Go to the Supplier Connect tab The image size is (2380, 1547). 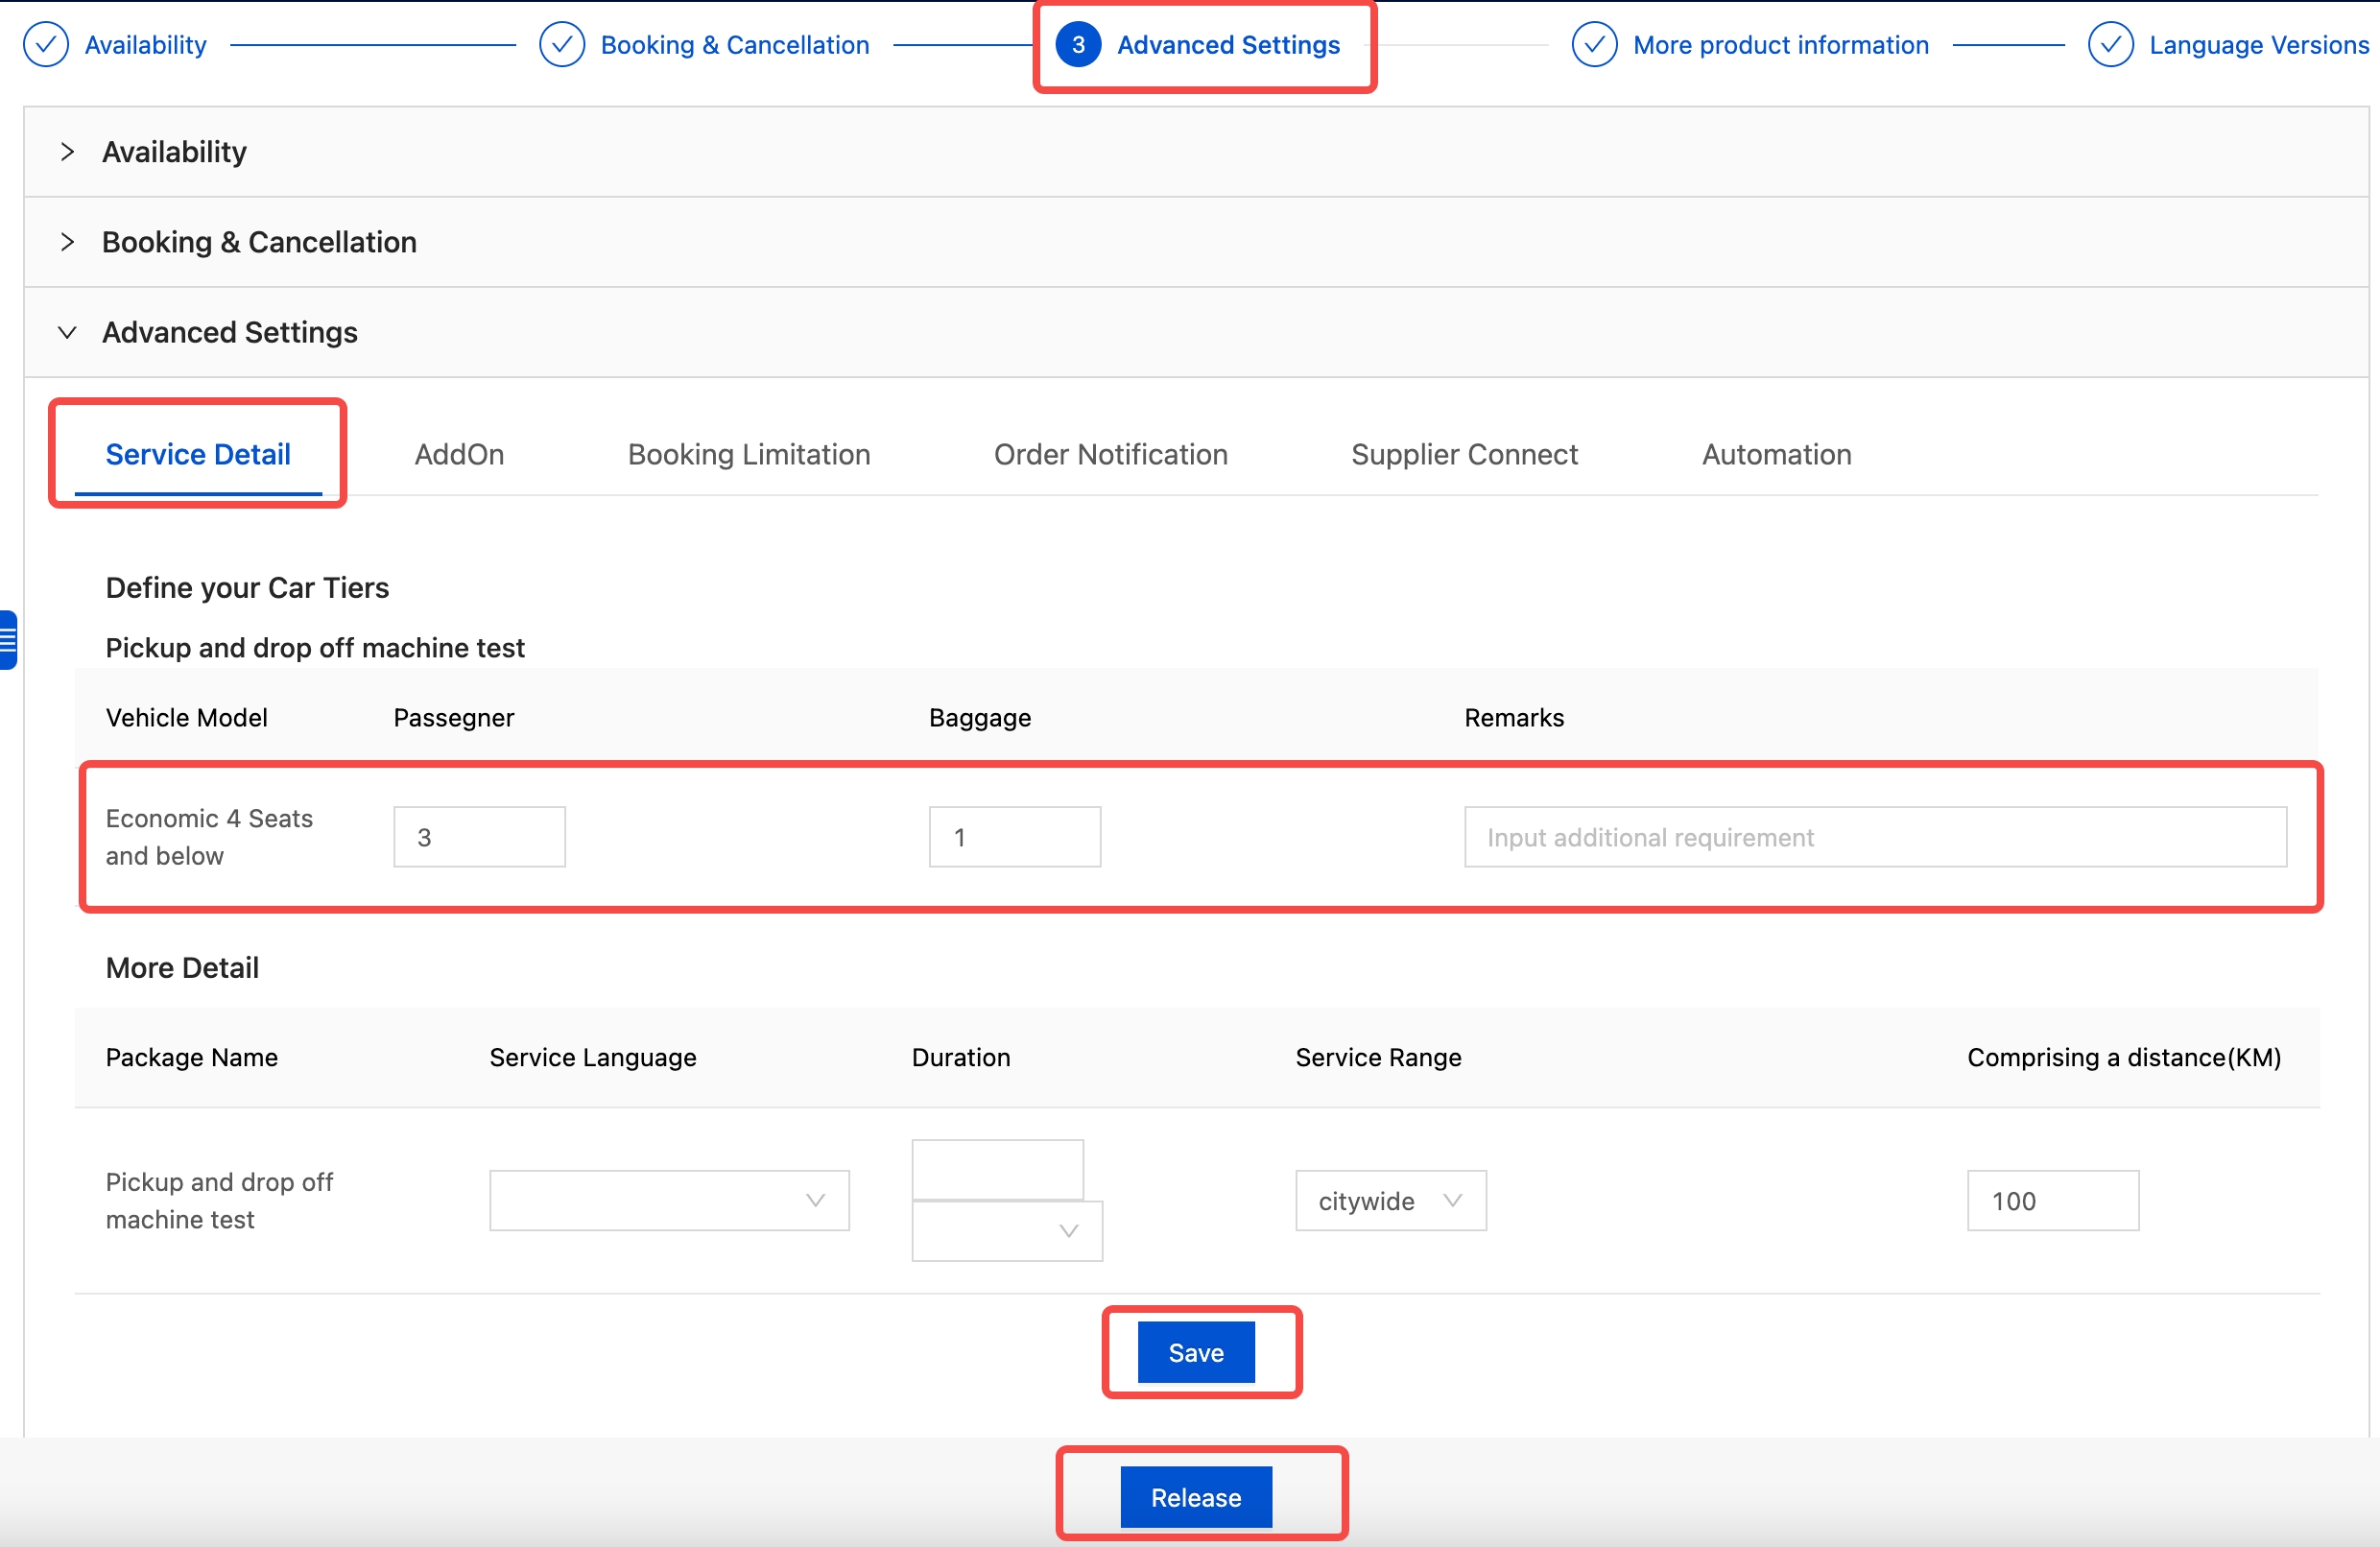click(x=1464, y=454)
